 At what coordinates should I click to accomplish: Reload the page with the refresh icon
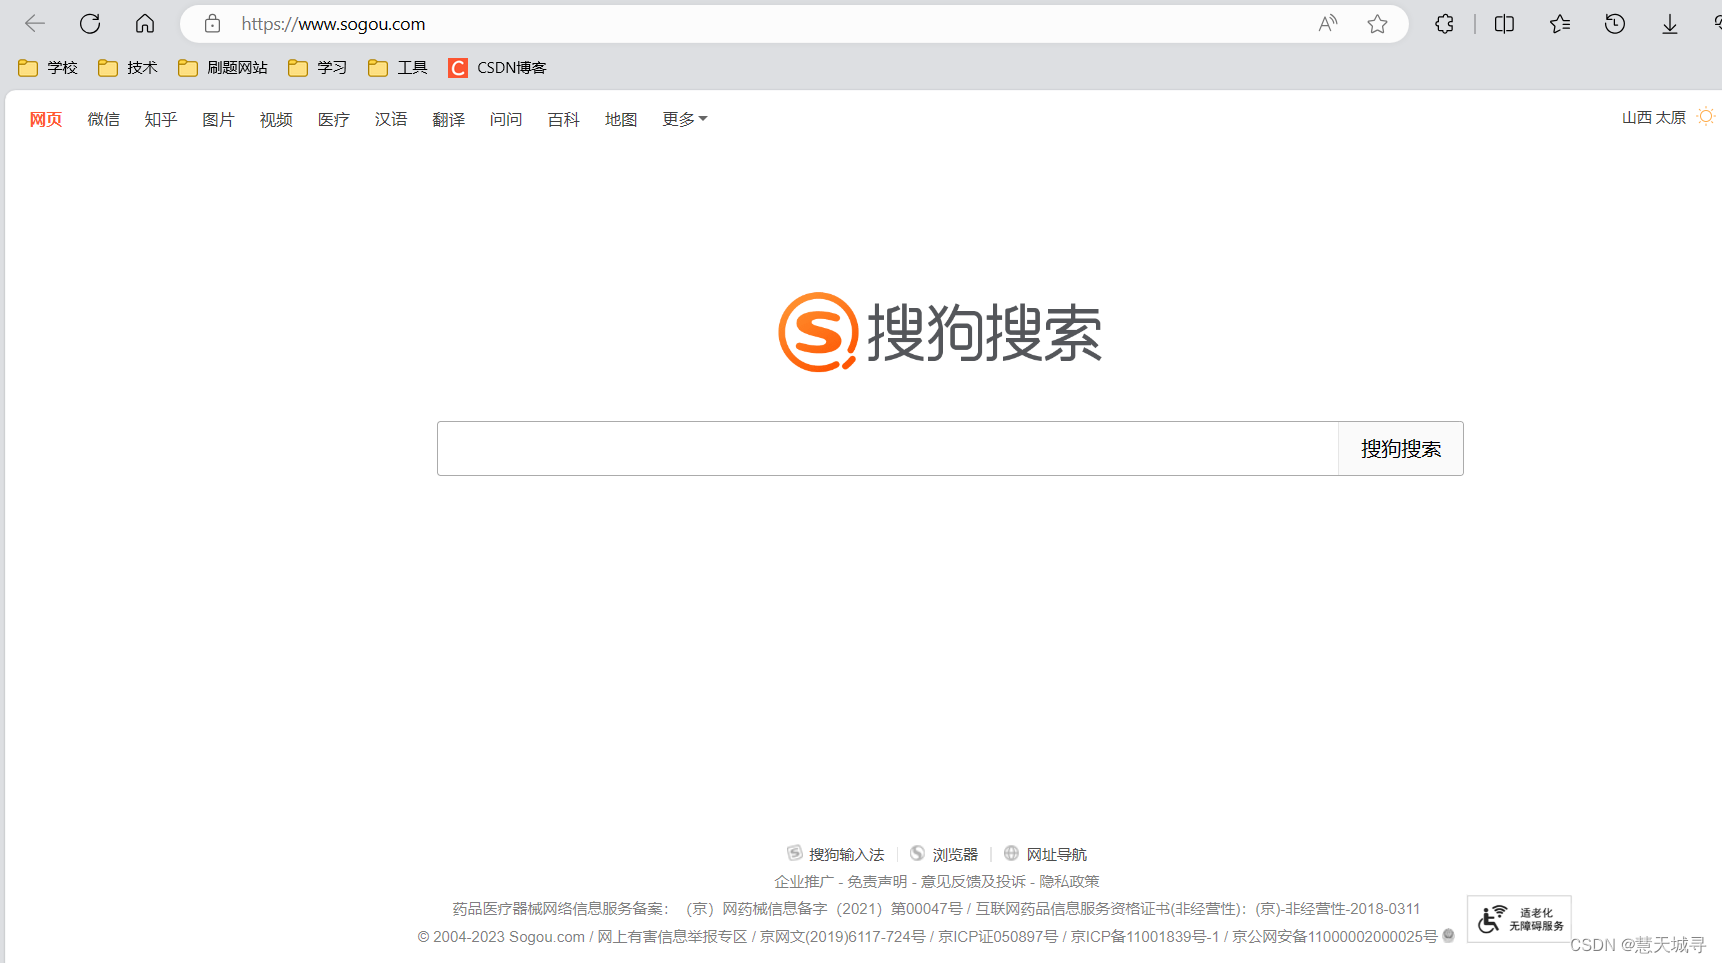[x=90, y=24]
